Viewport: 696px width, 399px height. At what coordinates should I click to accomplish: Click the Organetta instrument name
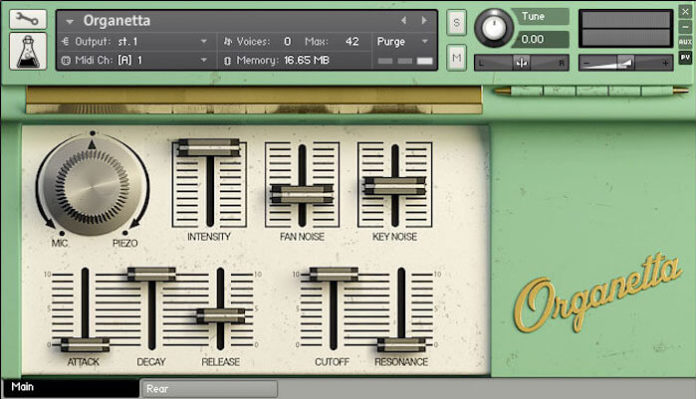117,20
